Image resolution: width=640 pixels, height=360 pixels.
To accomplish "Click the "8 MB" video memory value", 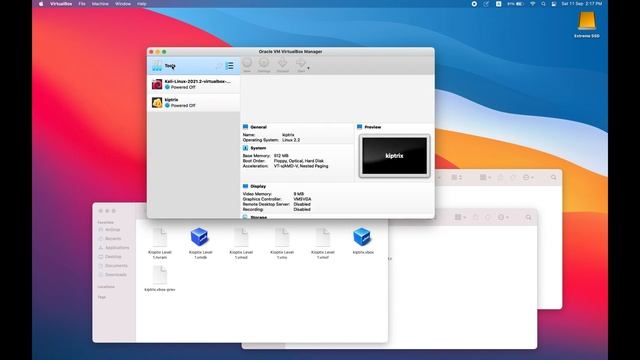I will [x=299, y=194].
